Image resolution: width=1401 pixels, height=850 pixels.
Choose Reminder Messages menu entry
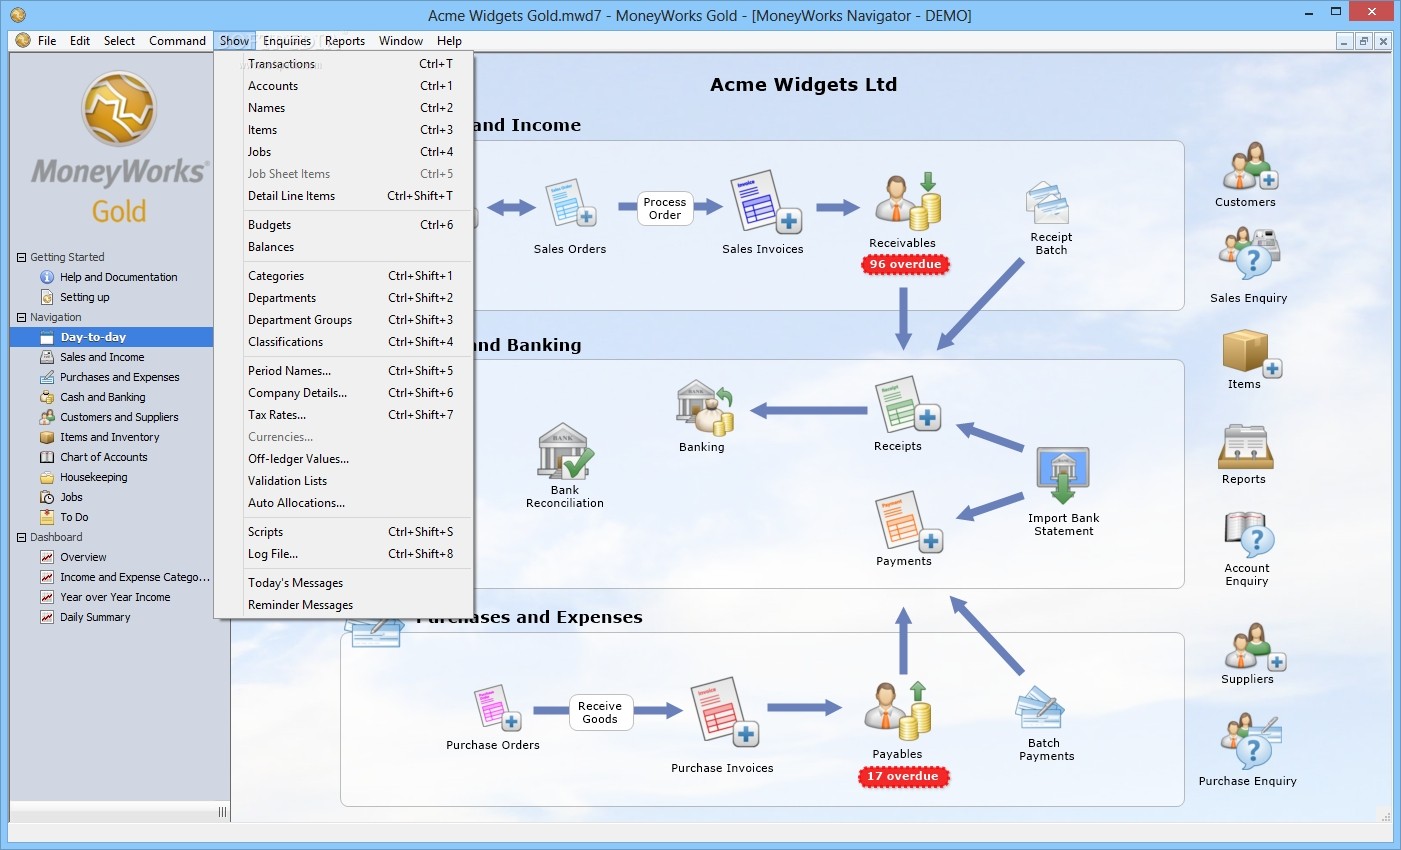click(344, 605)
